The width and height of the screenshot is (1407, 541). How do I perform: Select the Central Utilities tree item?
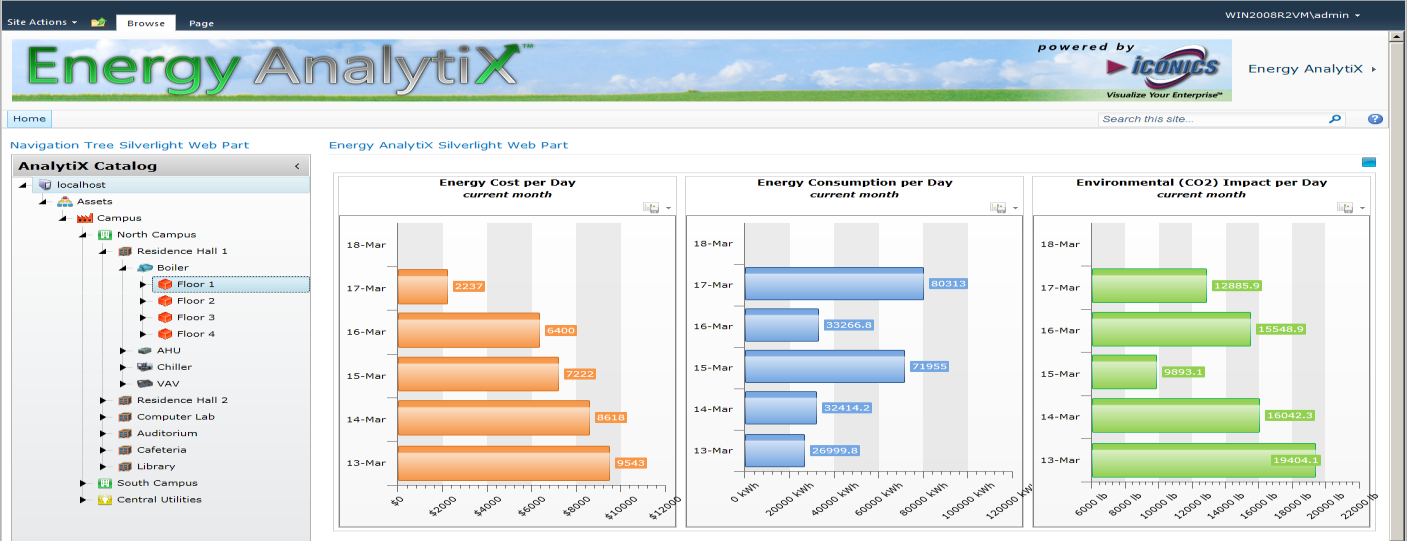click(x=159, y=499)
